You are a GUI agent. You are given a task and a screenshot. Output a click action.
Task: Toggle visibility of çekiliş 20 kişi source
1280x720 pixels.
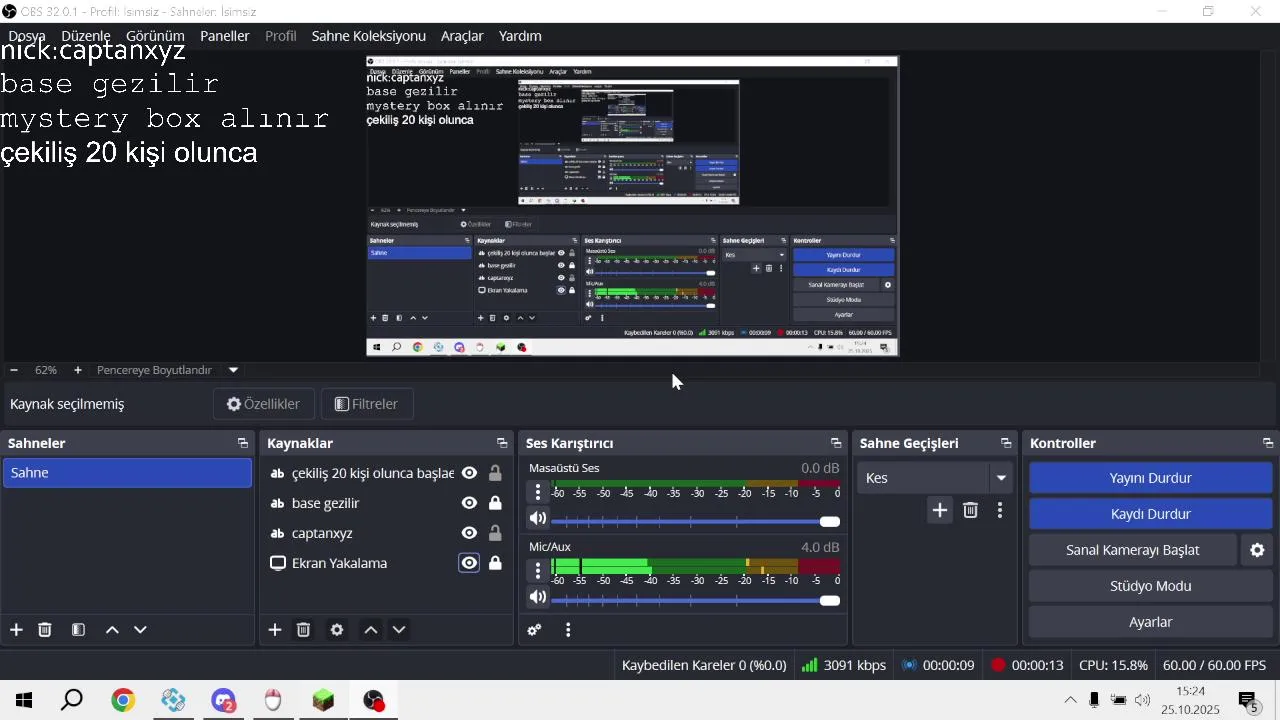[469, 473]
